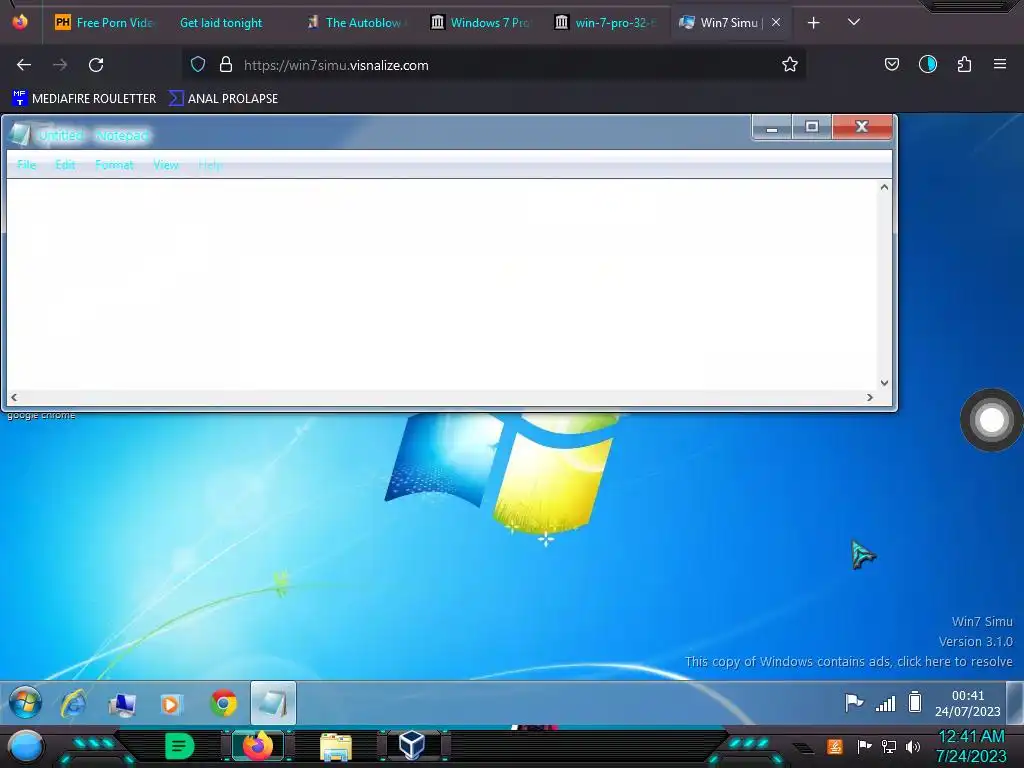The width and height of the screenshot is (1024, 768).
Task: Click inside the Notepad text area
Action: tap(442, 284)
